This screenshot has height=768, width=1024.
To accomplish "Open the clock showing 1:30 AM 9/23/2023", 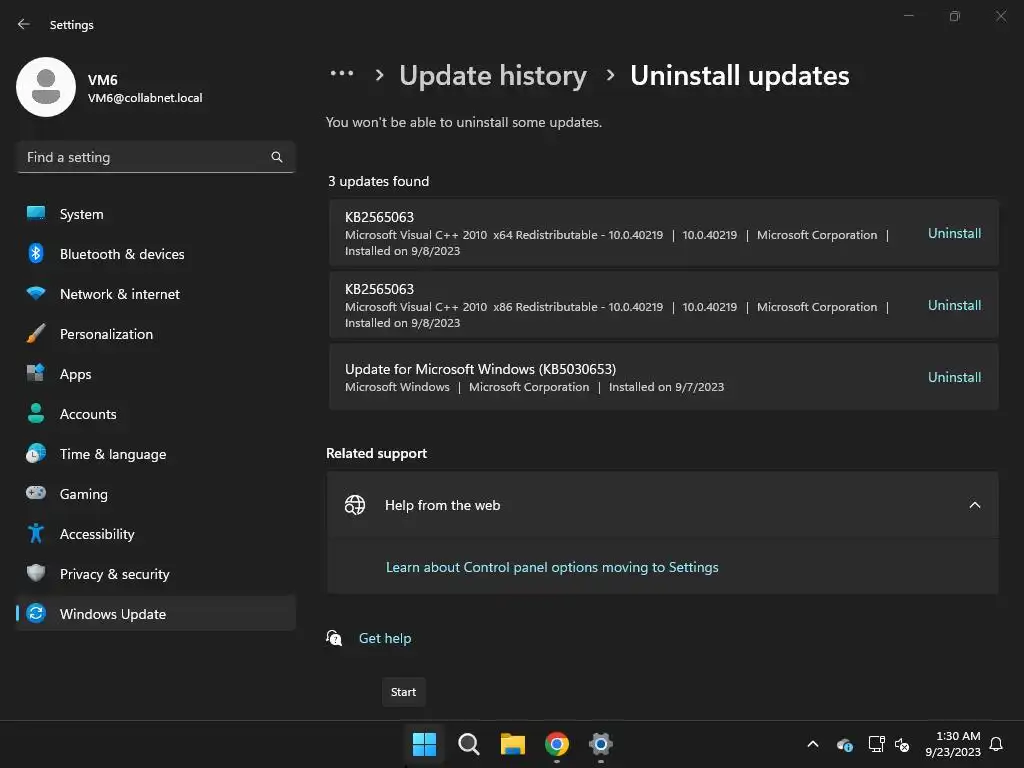I will tap(952, 744).
